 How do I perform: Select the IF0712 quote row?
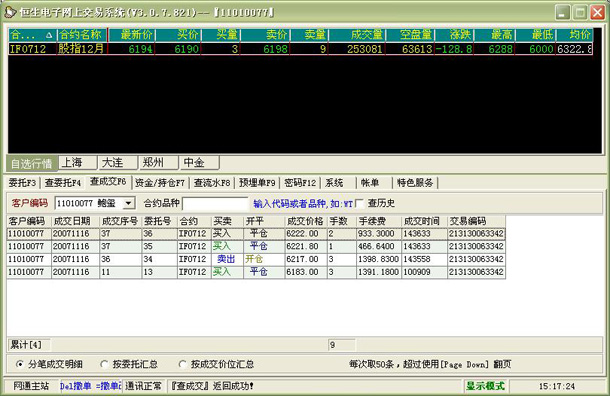pyautogui.click(x=300, y=49)
